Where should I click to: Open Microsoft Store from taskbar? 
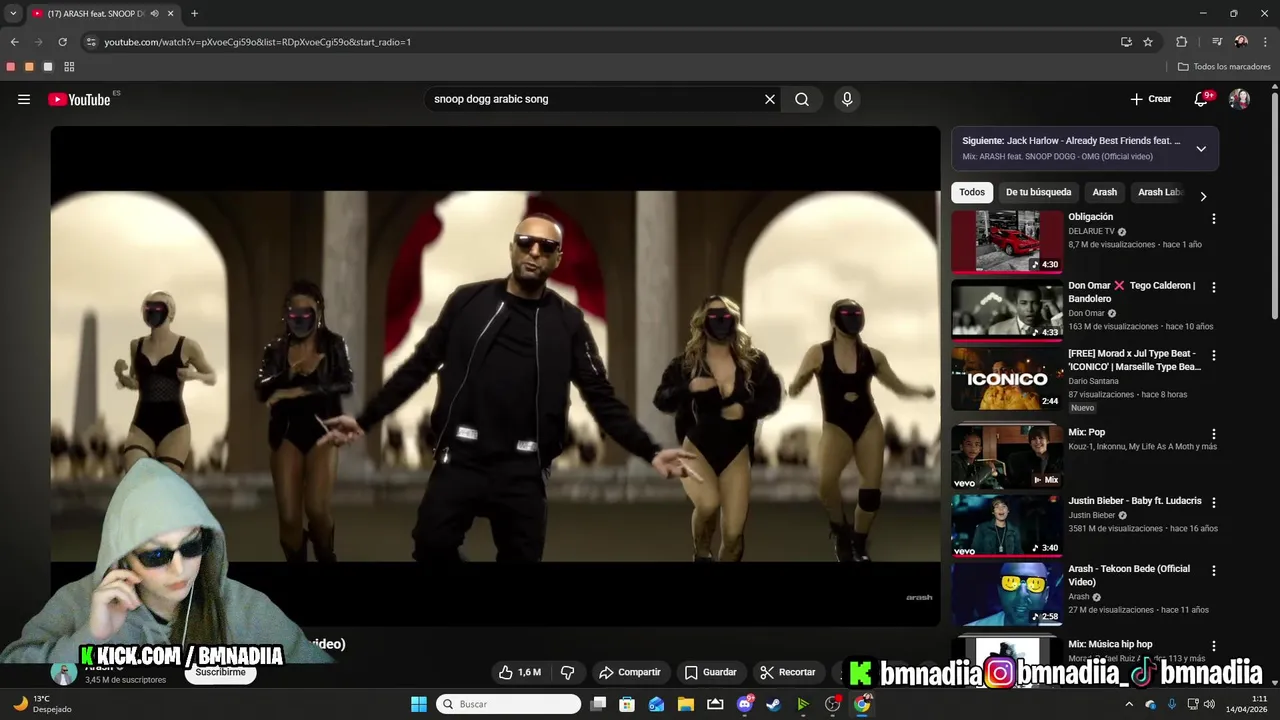[x=627, y=704]
